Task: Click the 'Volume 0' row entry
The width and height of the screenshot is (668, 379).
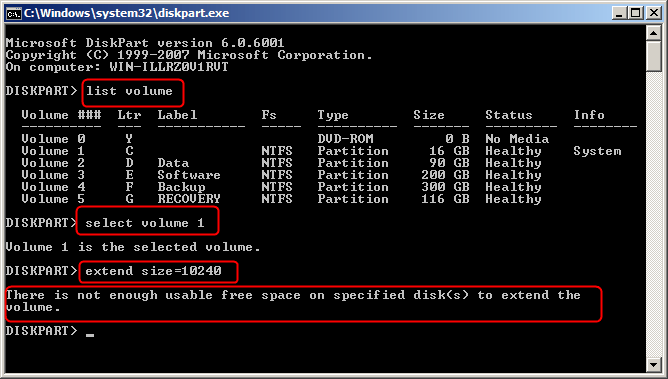Action: [53, 139]
